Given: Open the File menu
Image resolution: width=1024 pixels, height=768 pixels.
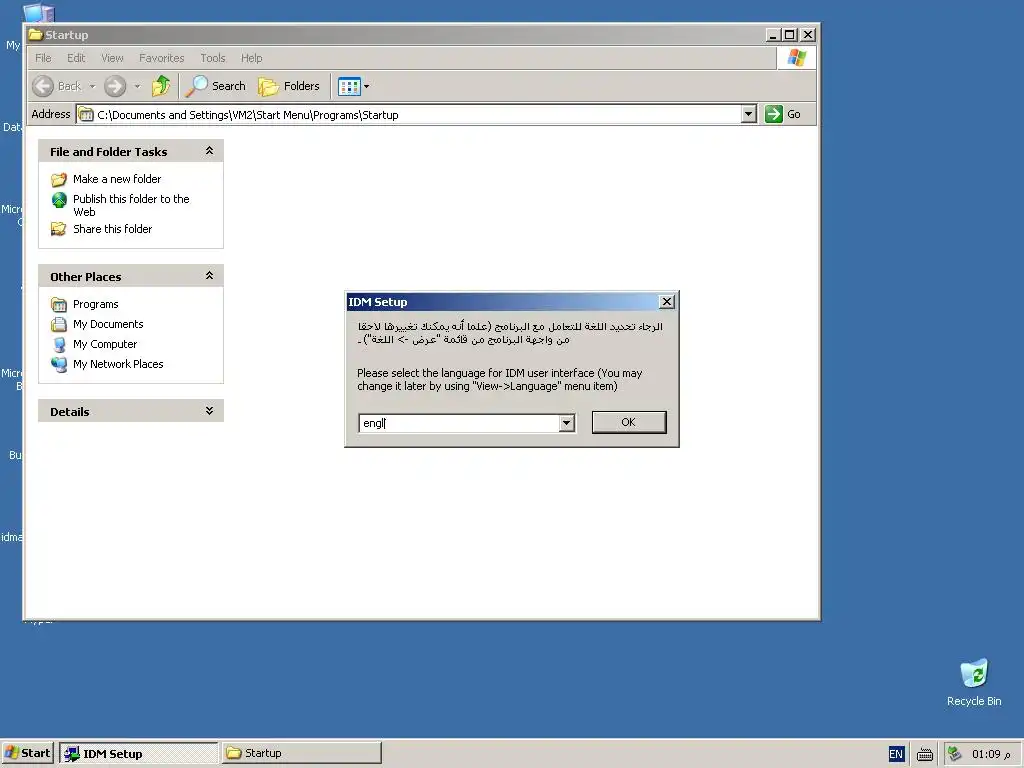Looking at the screenshot, I should [x=43, y=58].
